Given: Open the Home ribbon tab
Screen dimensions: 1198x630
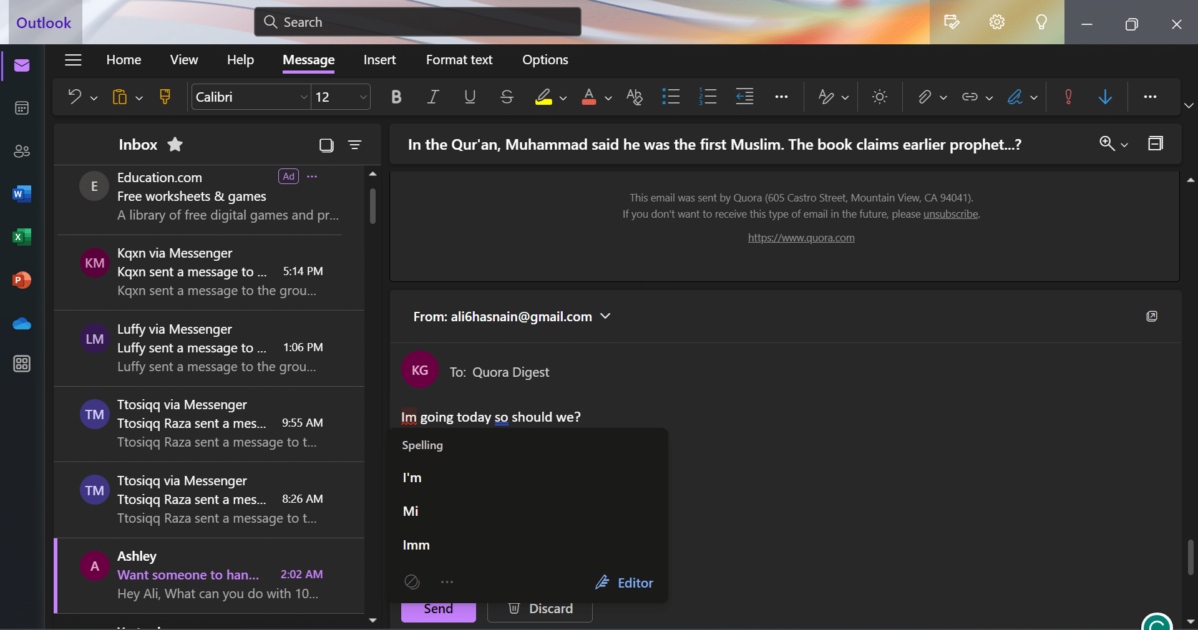Looking at the screenshot, I should pos(124,60).
